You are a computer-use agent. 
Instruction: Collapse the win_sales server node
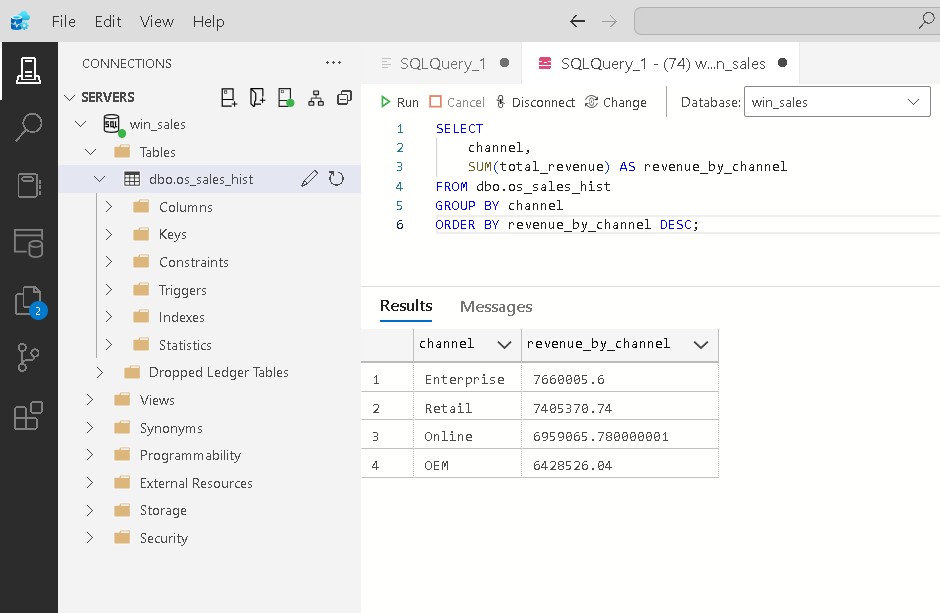coord(80,124)
